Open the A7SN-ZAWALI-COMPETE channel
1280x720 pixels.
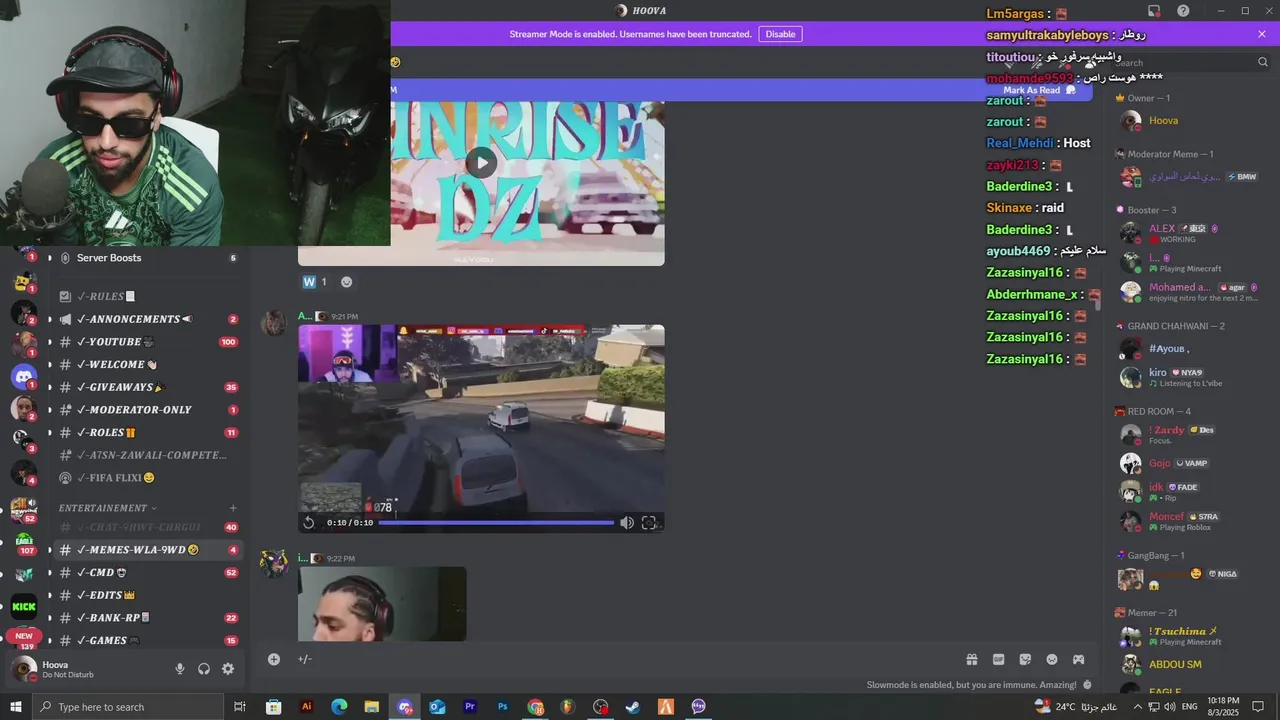pyautogui.click(x=147, y=455)
